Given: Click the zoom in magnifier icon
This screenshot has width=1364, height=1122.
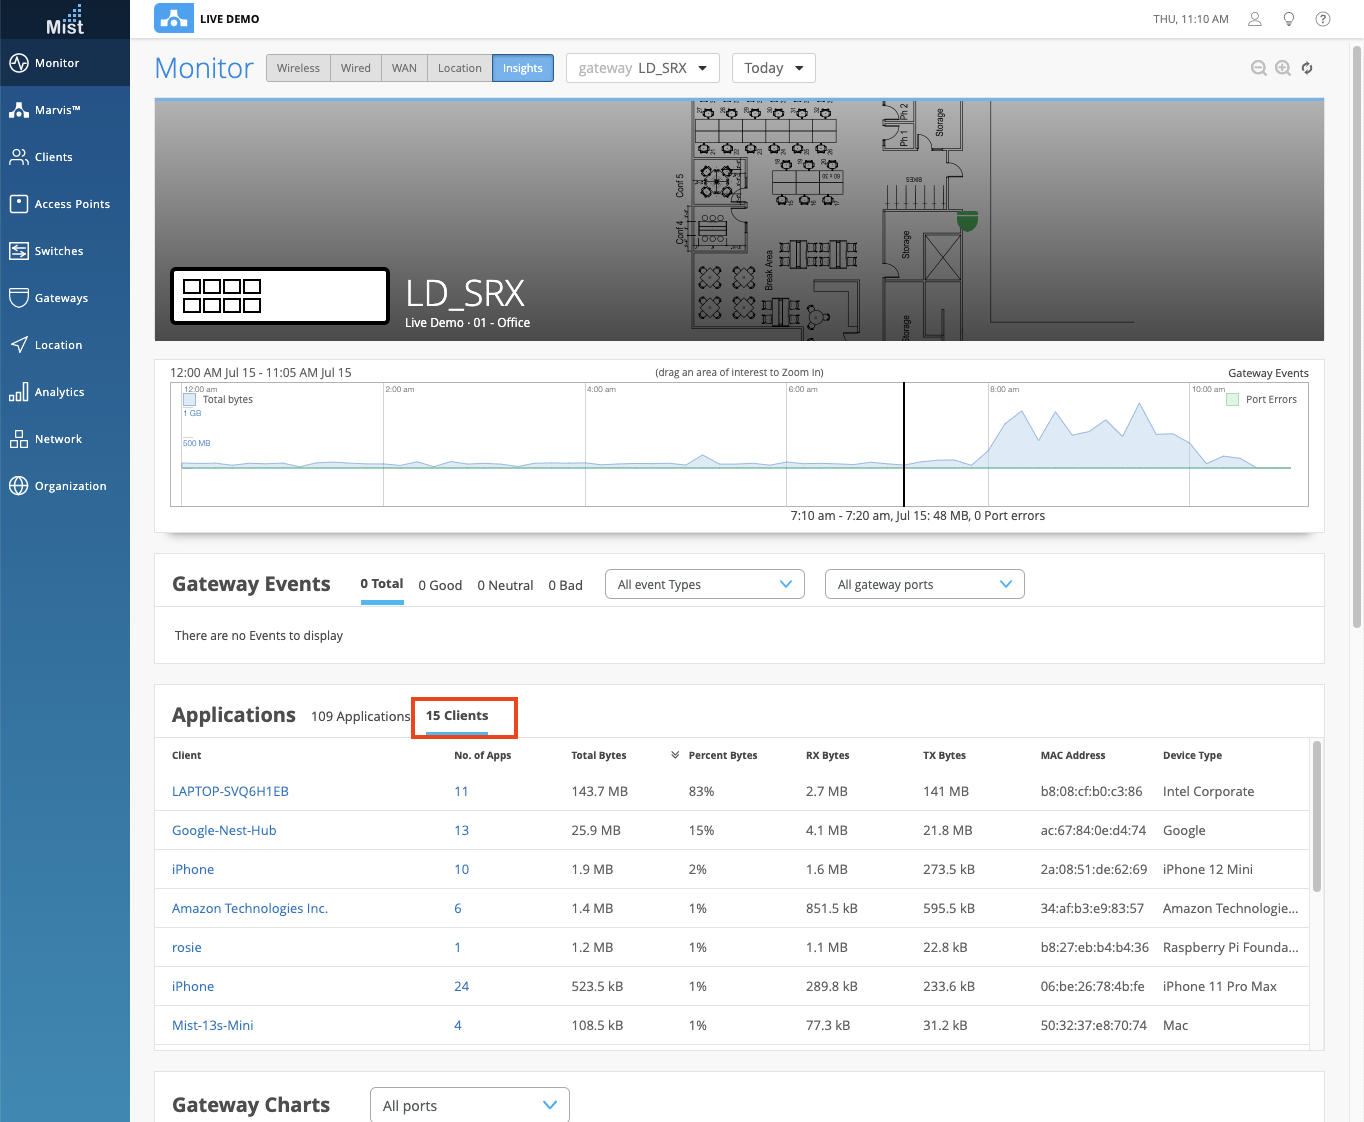Looking at the screenshot, I should pyautogui.click(x=1283, y=68).
